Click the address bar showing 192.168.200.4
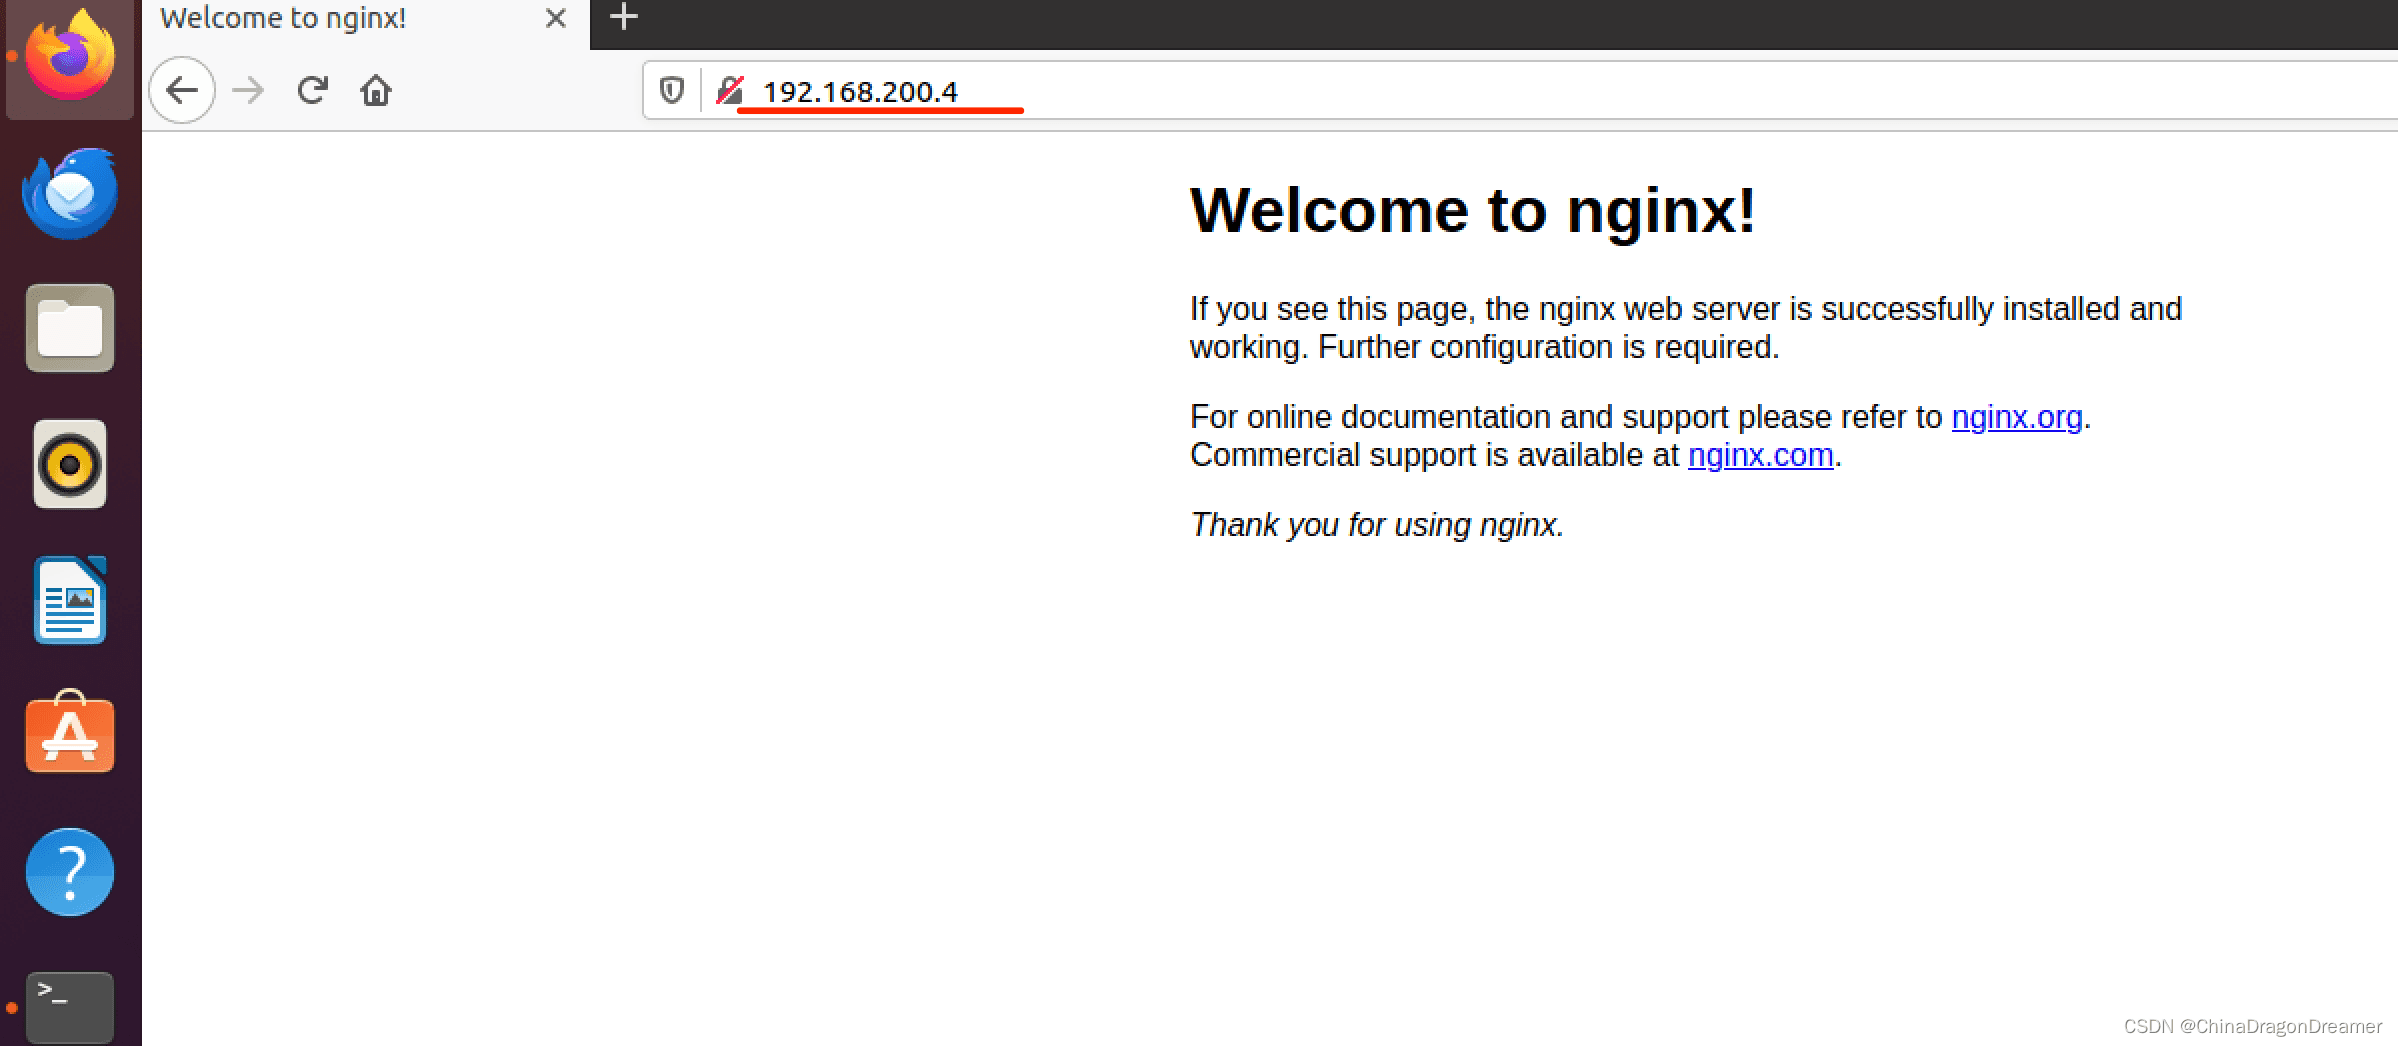Viewport: 2398px width, 1046px height. [x=1520, y=91]
